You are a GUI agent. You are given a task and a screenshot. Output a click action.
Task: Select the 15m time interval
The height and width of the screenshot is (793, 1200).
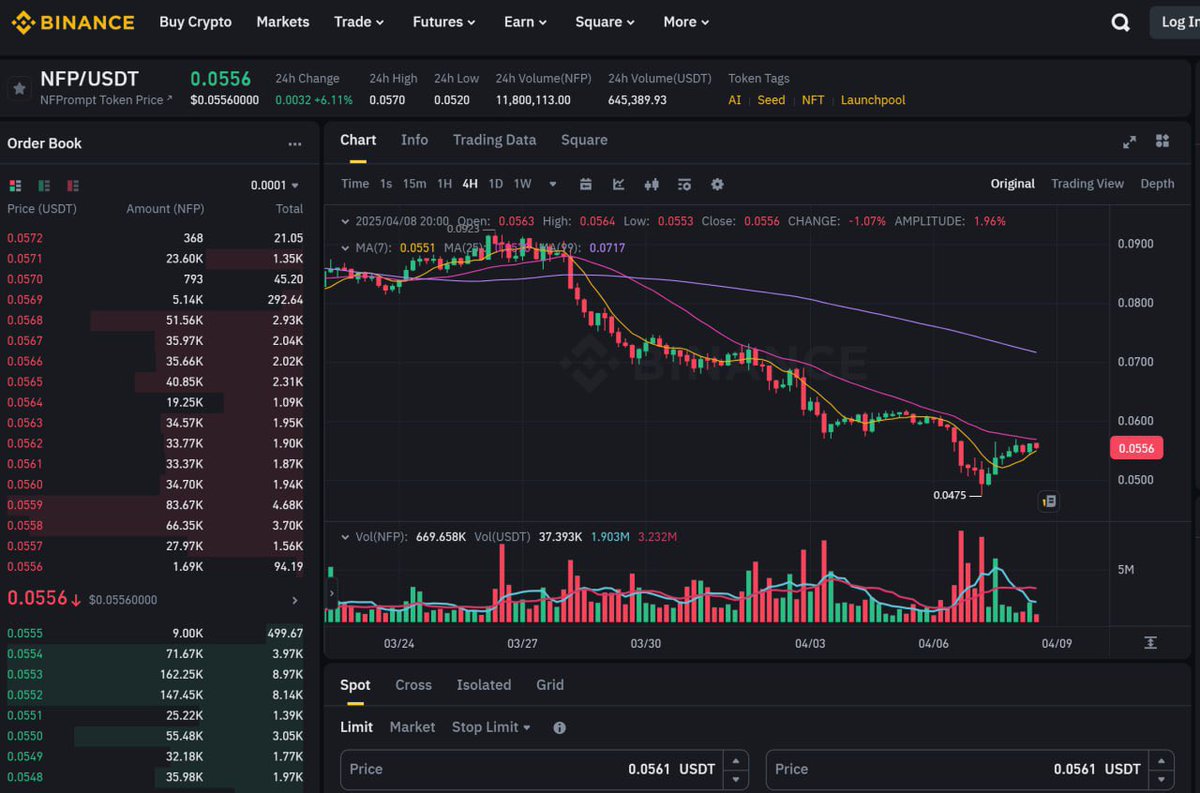click(414, 184)
